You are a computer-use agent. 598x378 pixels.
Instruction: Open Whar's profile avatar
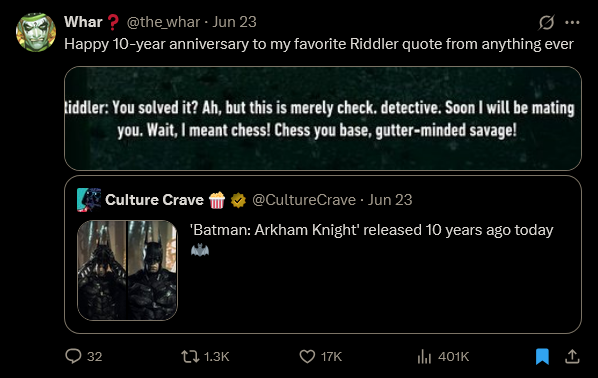pyautogui.click(x=36, y=32)
